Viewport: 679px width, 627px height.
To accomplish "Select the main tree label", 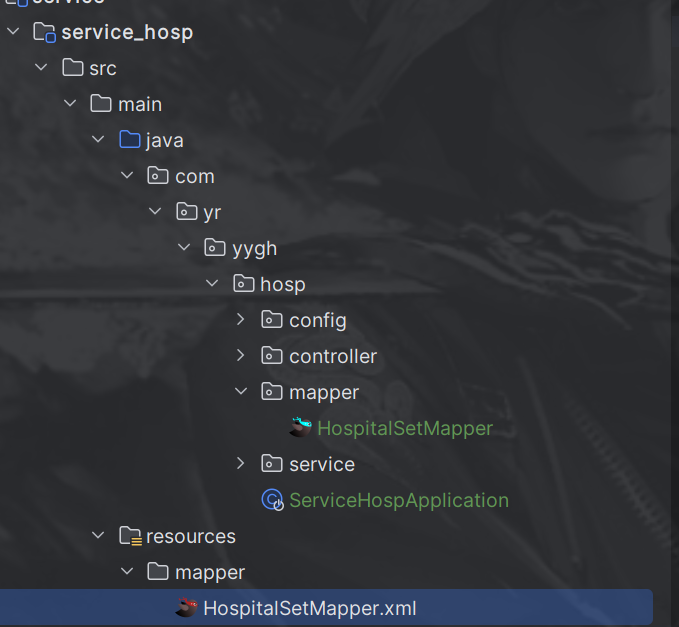I will (x=140, y=104).
